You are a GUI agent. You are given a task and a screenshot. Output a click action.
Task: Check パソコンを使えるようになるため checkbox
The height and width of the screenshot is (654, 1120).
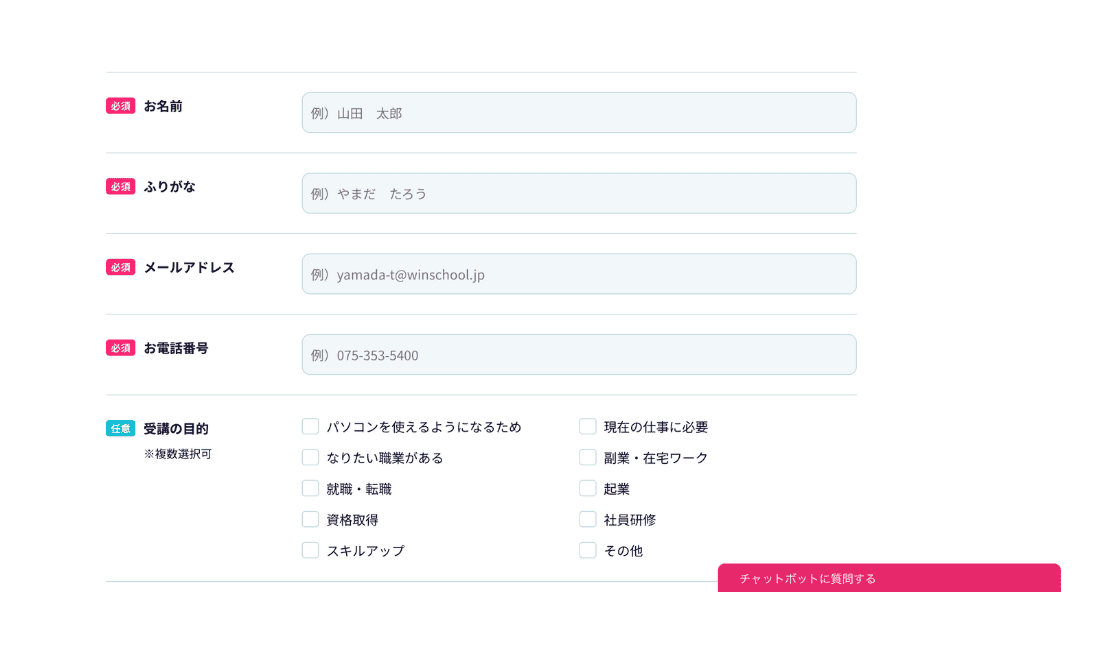point(311,427)
